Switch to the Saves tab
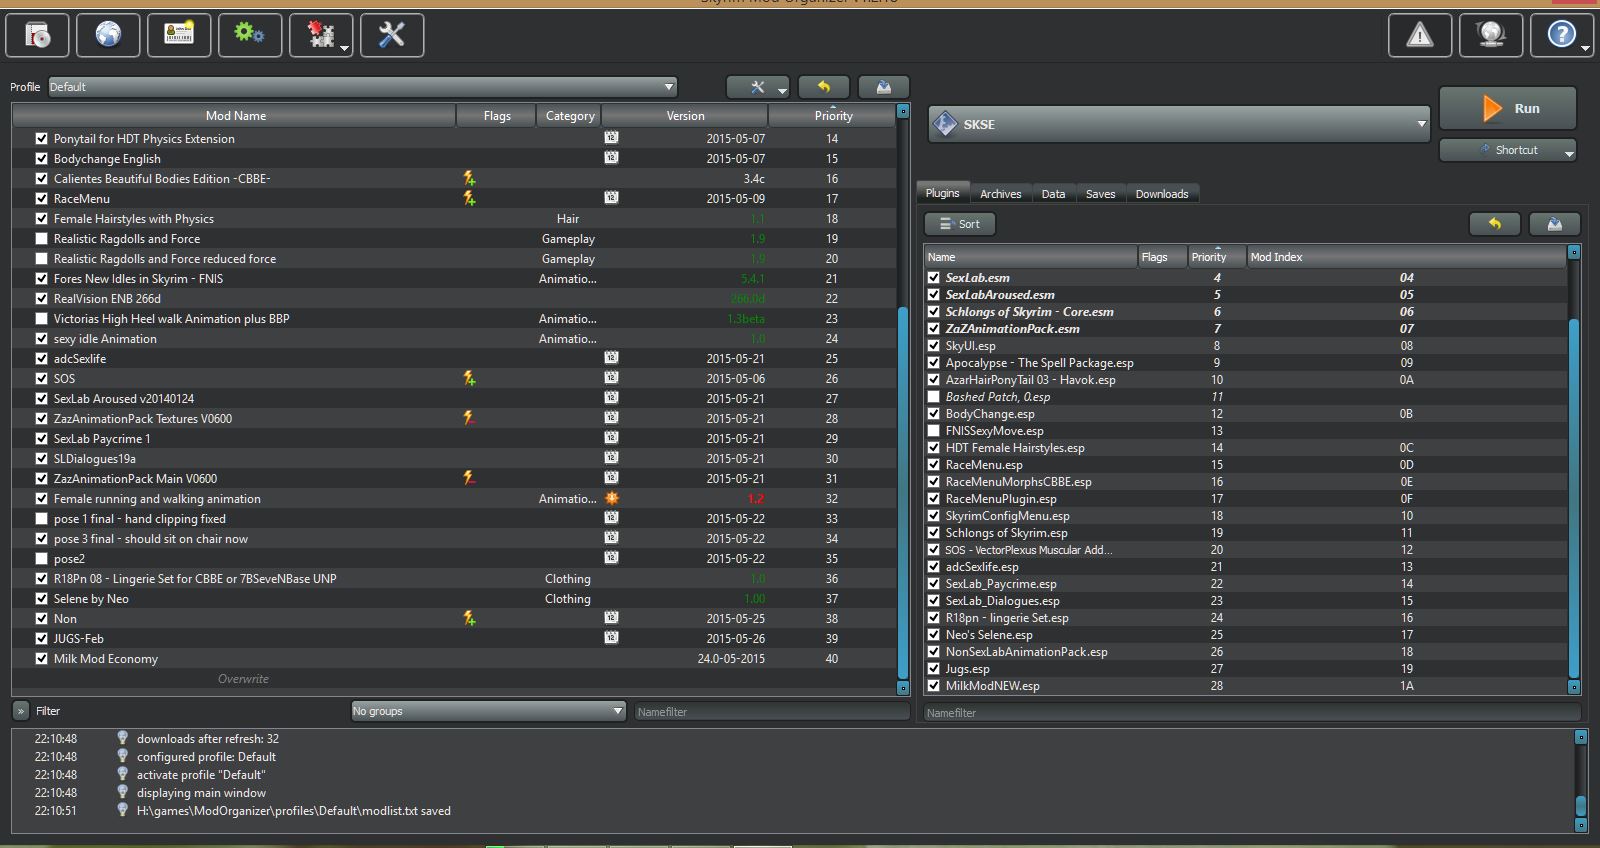The height and width of the screenshot is (848, 1600). tap(1100, 194)
